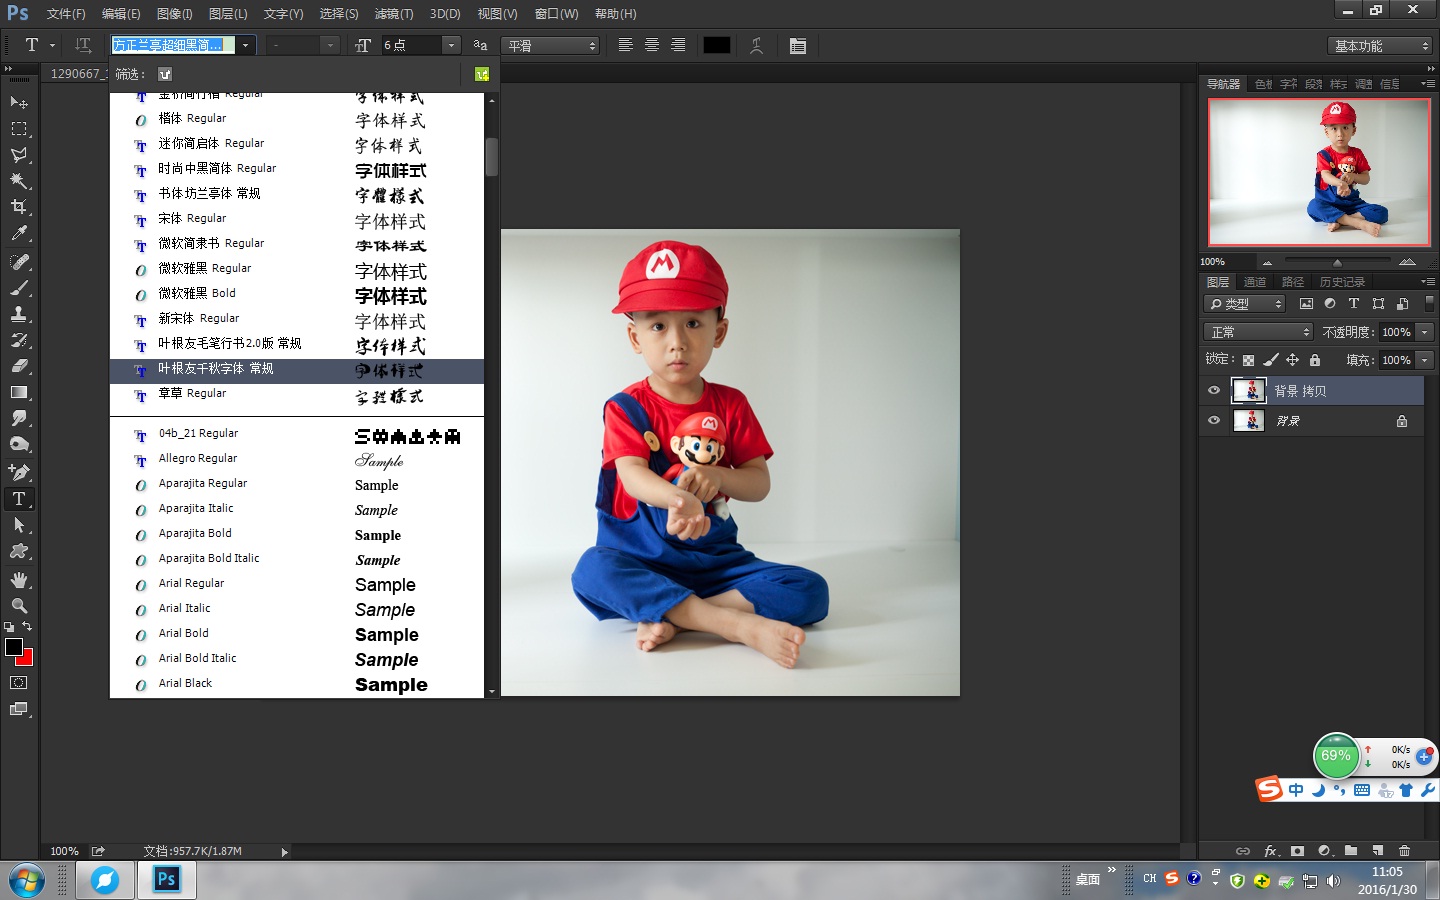
Task: Select the Move tool in the toolbox
Action: (19, 102)
